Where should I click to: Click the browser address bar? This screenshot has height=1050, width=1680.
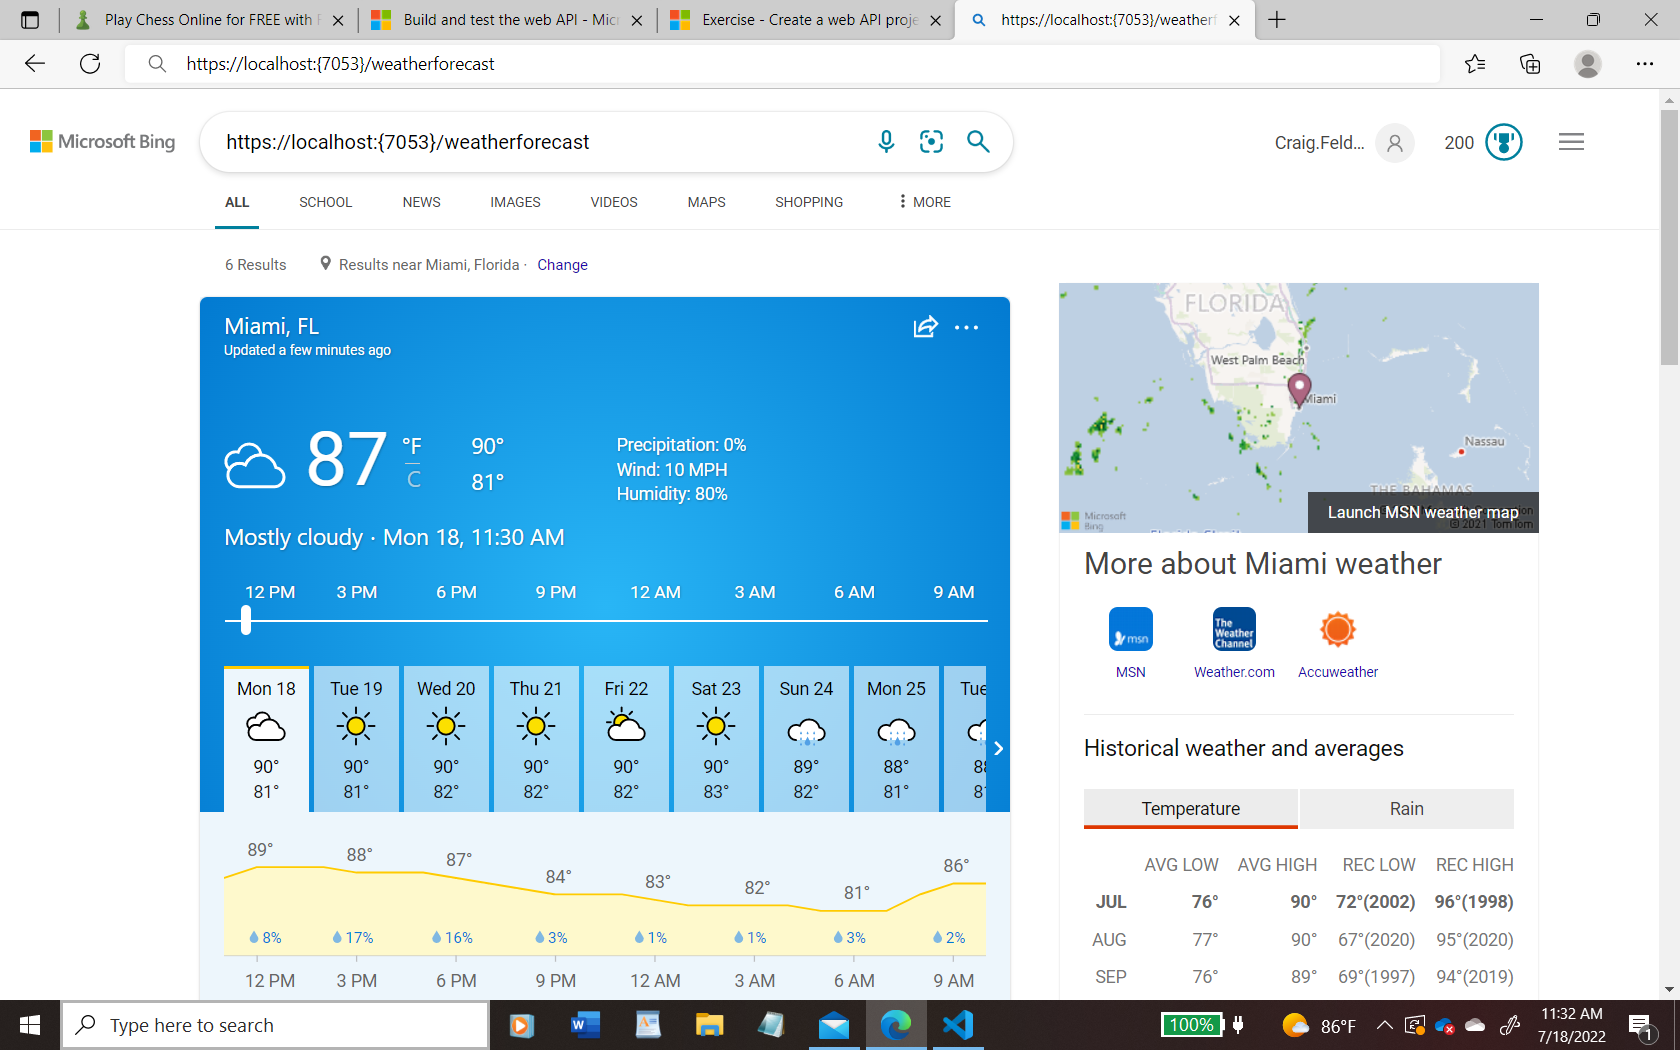(x=780, y=64)
